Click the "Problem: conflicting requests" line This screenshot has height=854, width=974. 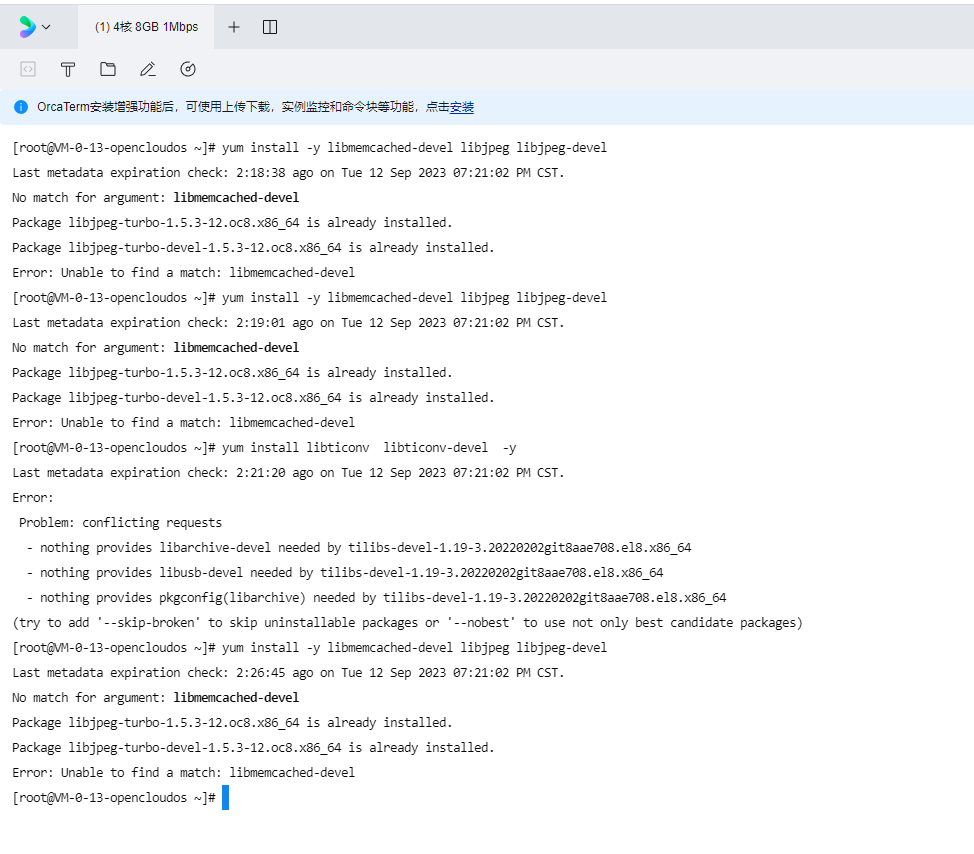click(120, 522)
